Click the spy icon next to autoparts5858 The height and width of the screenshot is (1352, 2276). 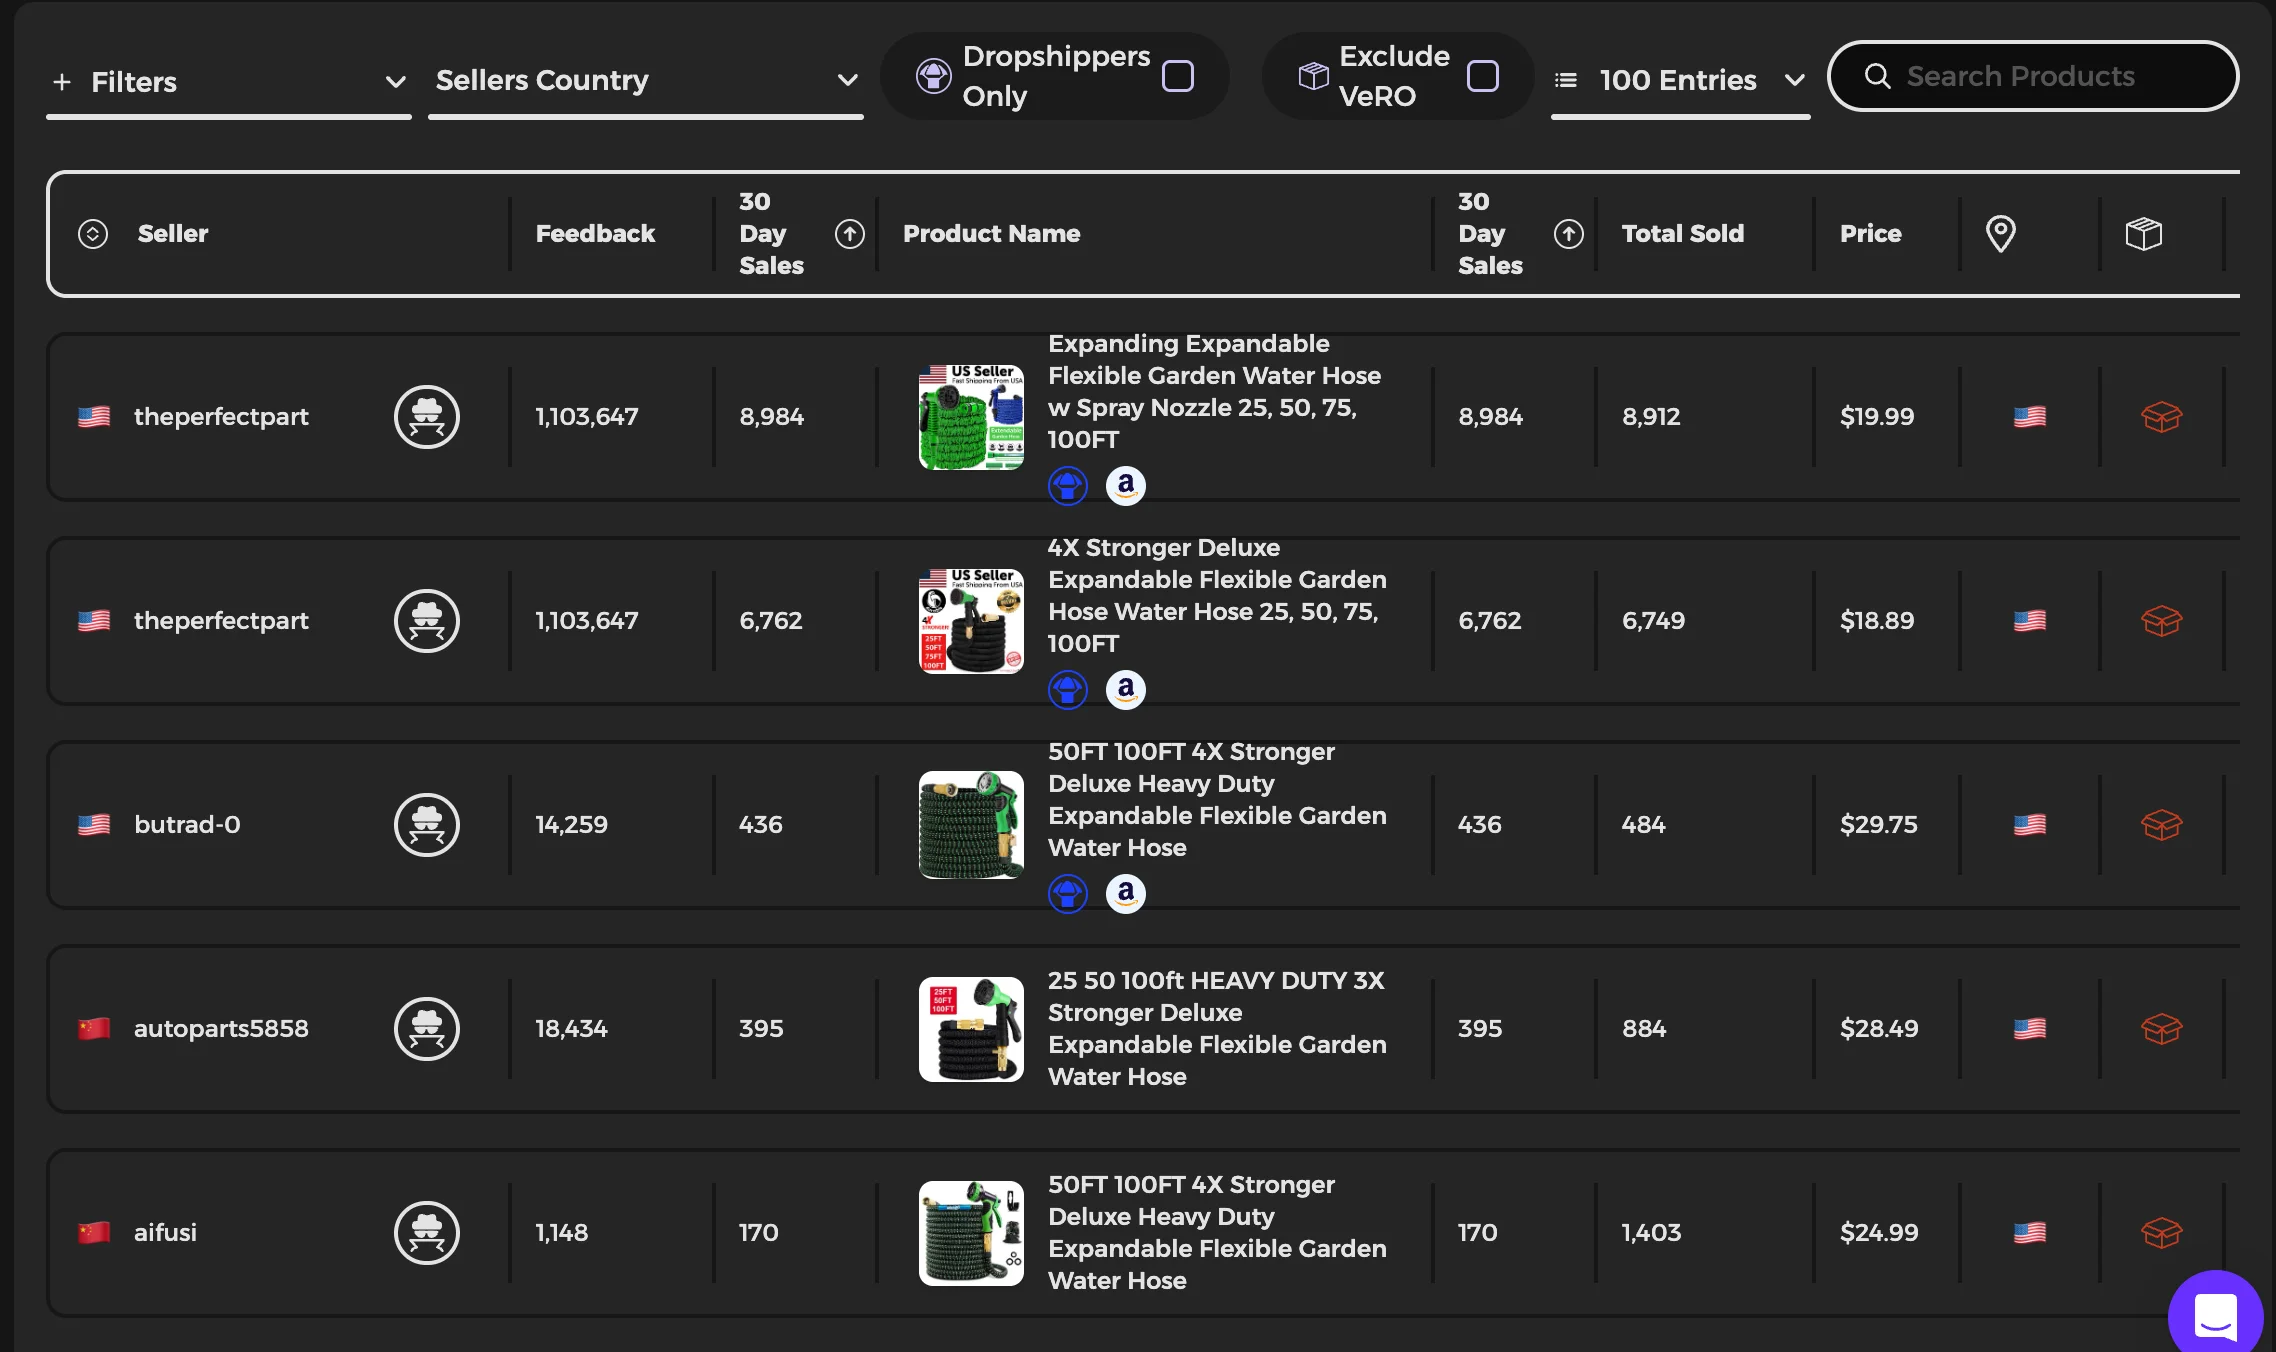click(427, 1029)
